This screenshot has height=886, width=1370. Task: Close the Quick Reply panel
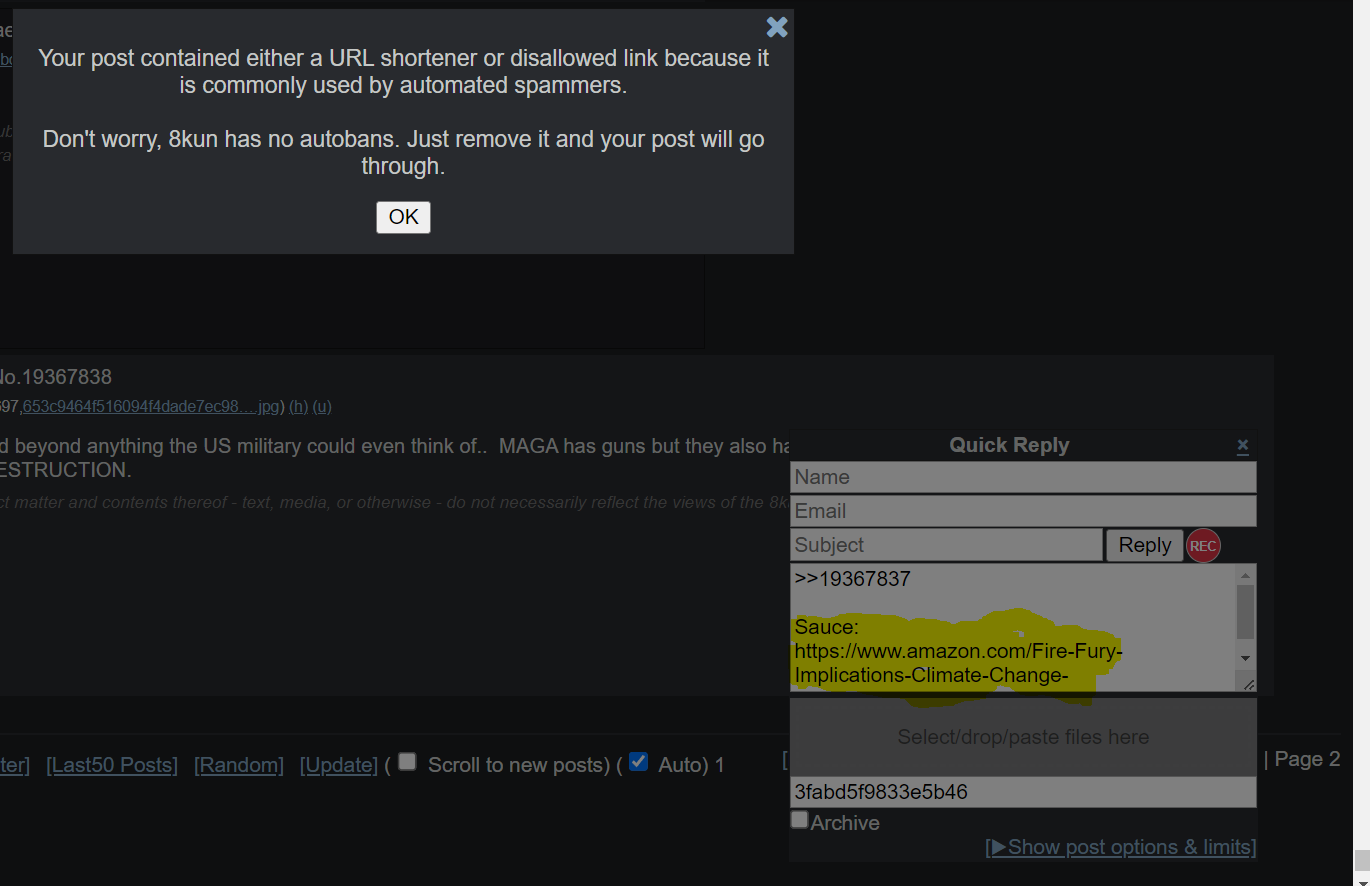coord(1242,445)
